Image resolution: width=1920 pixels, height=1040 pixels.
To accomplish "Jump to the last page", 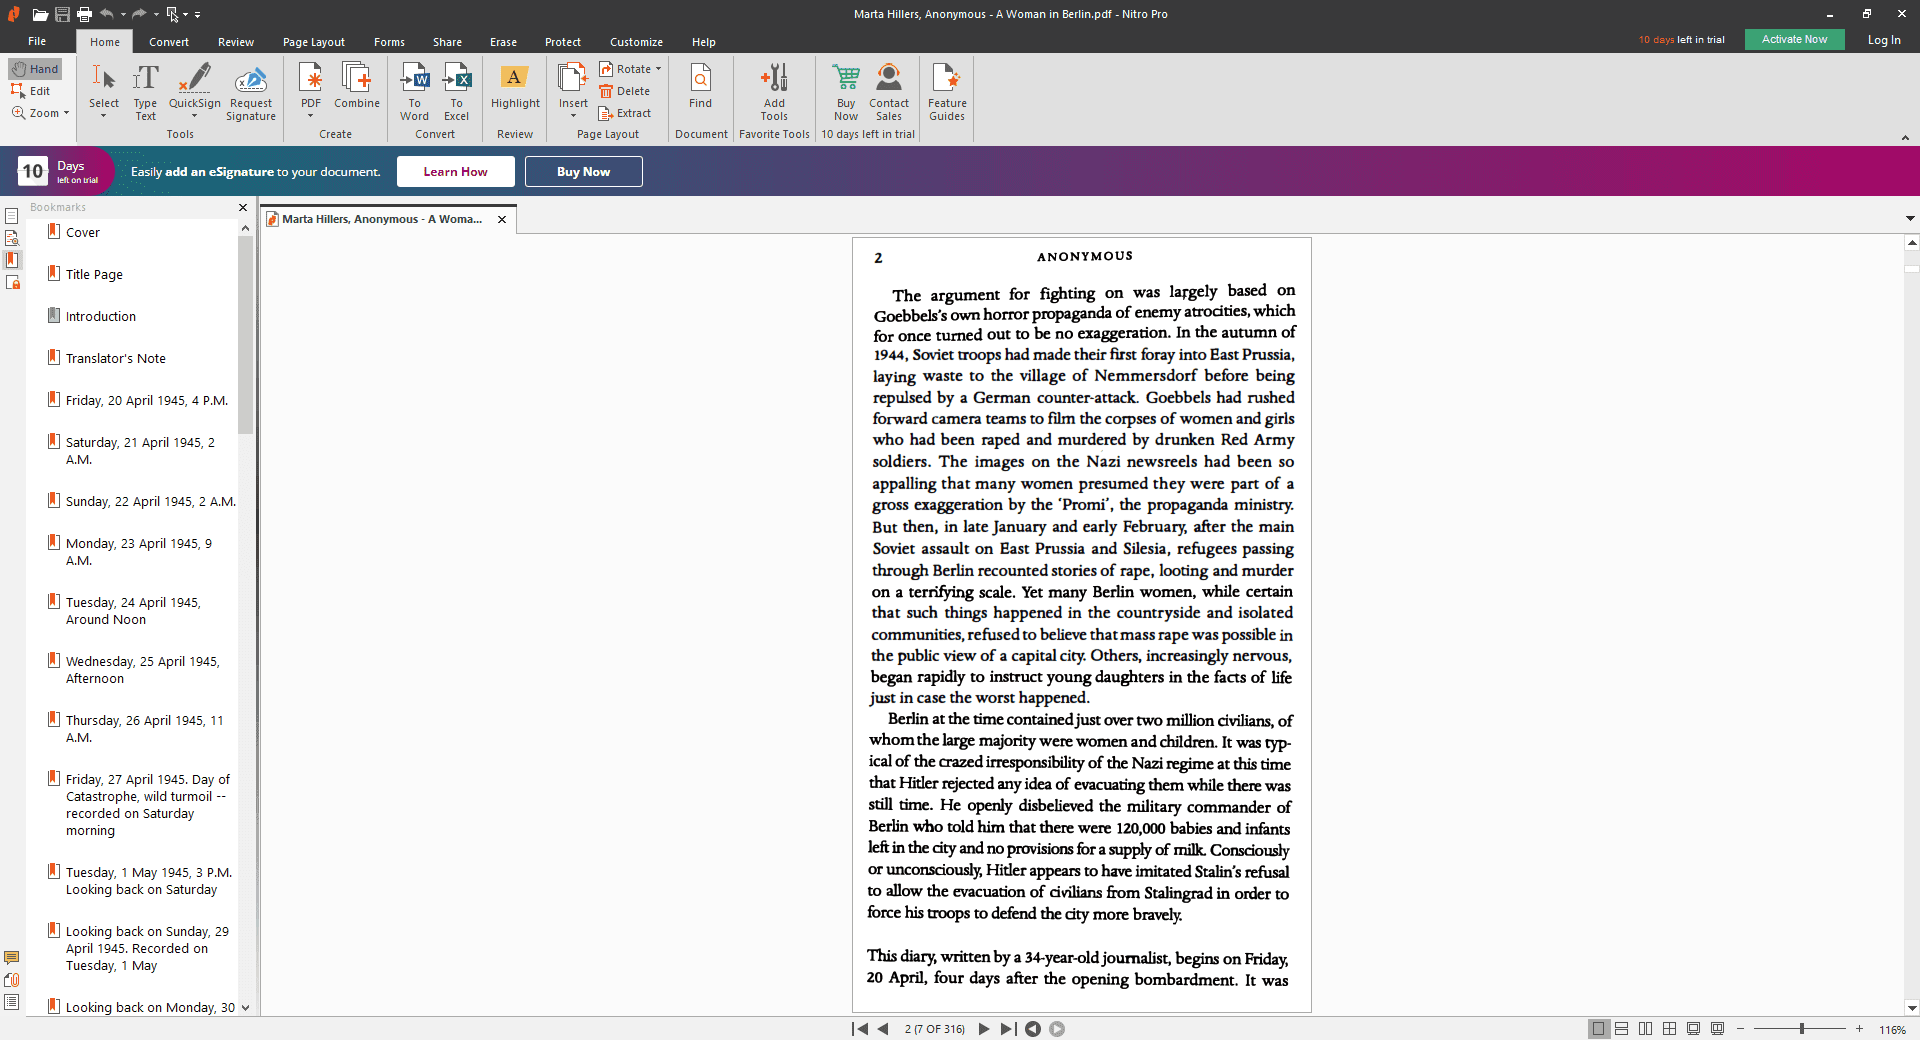I will click(1008, 1029).
